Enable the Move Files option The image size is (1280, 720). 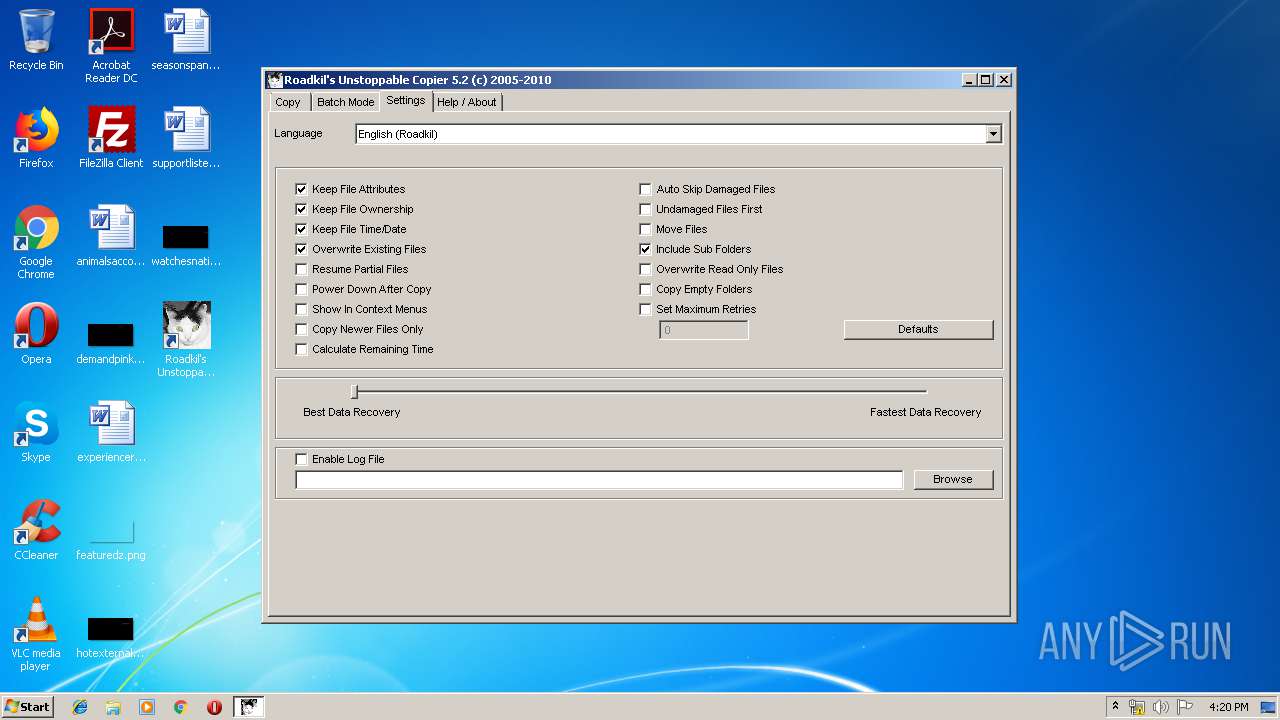645,229
